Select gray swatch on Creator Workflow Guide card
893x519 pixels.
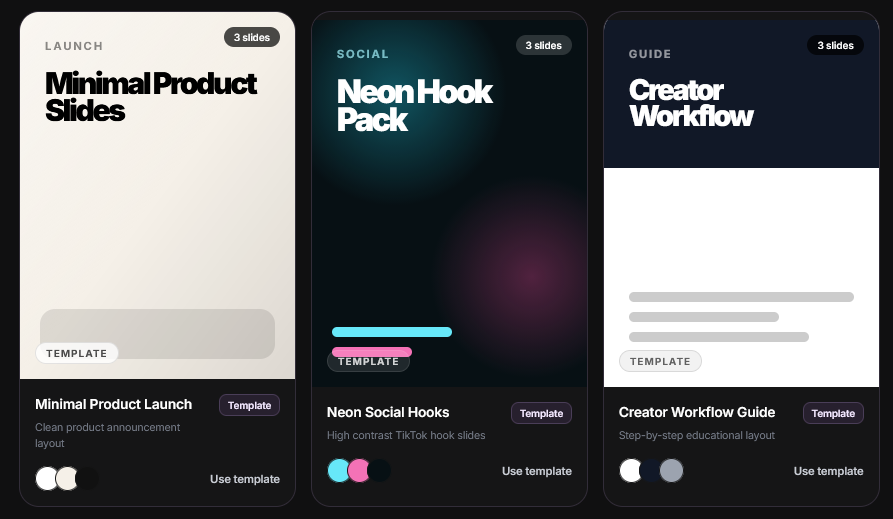click(x=671, y=471)
